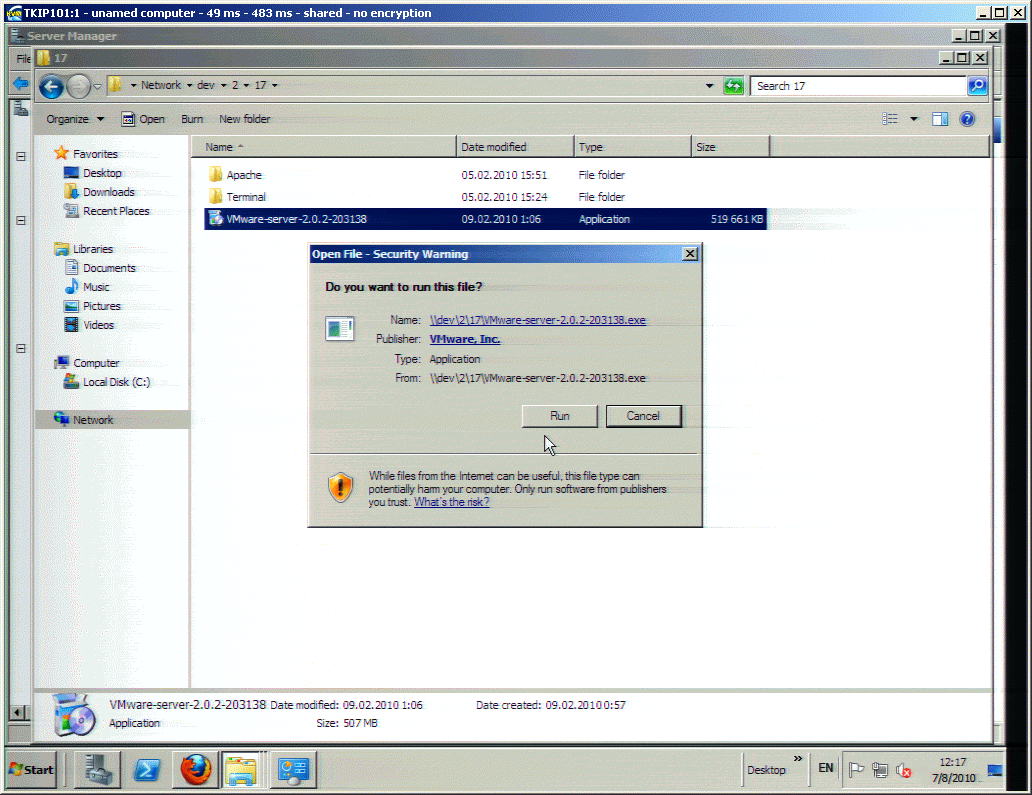This screenshot has width=1032, height=795.
Task: Click Cancel in the Security Warning dialog
Action: click(x=643, y=416)
